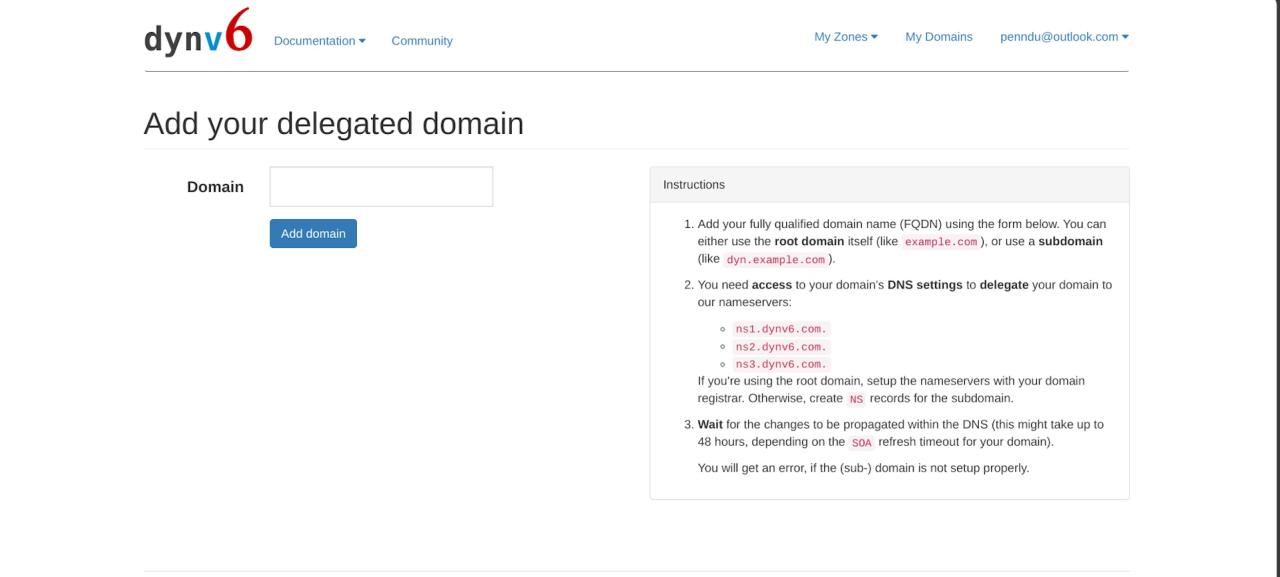Focus the Domain text field

pyautogui.click(x=381, y=187)
